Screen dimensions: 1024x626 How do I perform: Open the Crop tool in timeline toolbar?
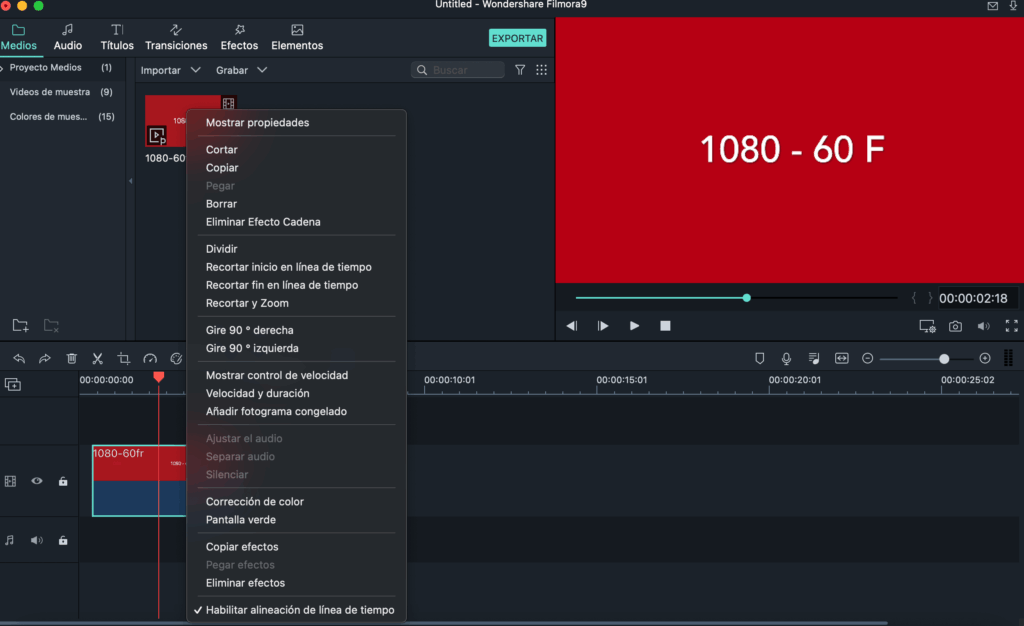(x=125, y=358)
